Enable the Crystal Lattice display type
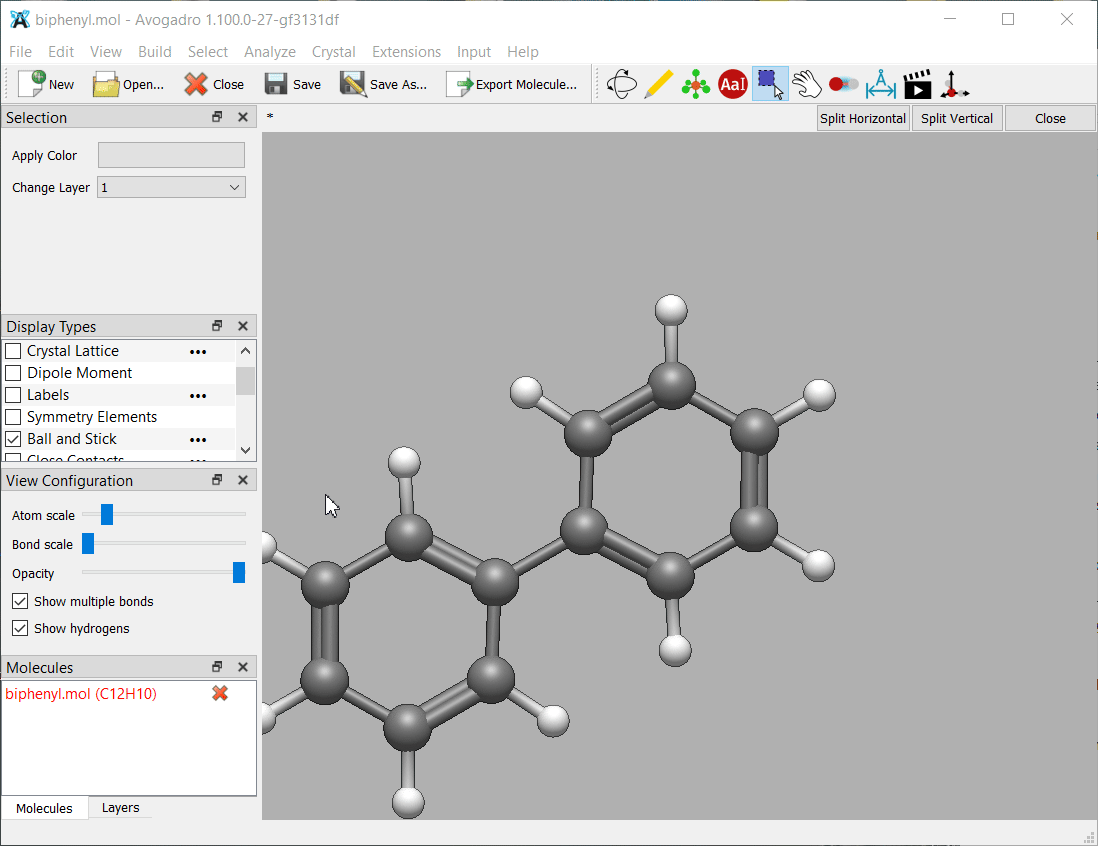 (13, 351)
